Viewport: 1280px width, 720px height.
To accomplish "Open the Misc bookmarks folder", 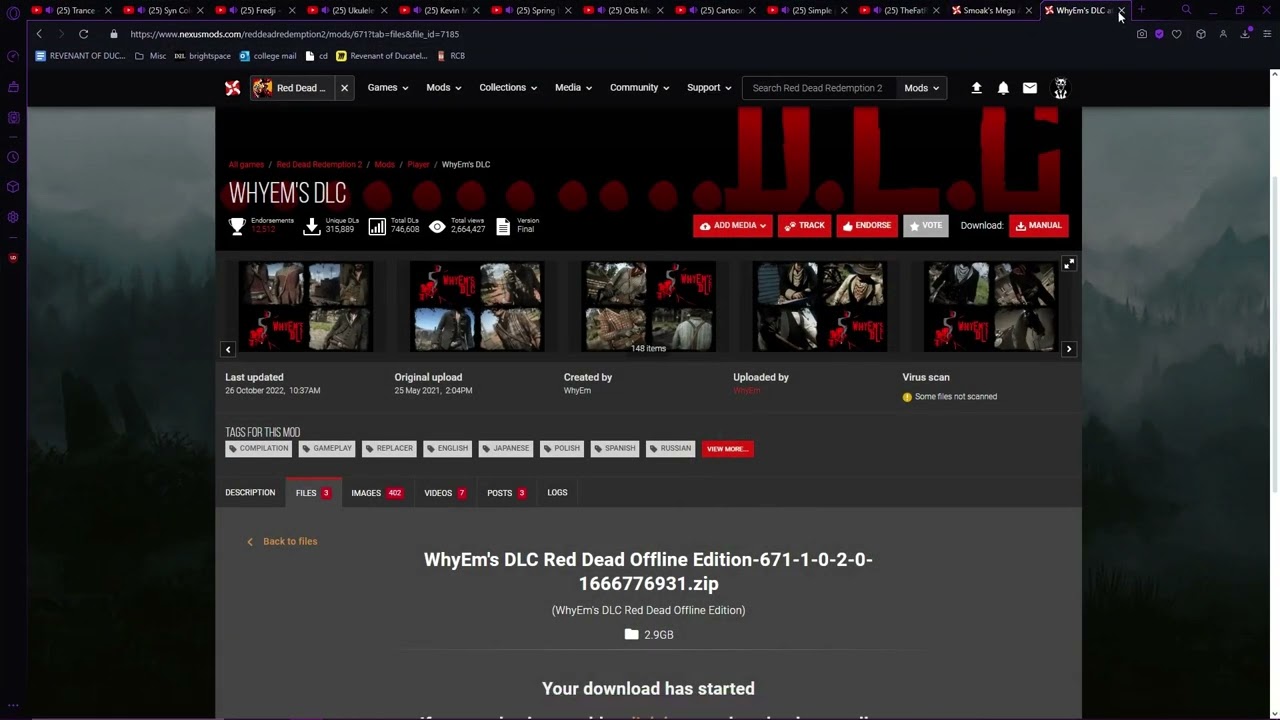I will click(151, 56).
